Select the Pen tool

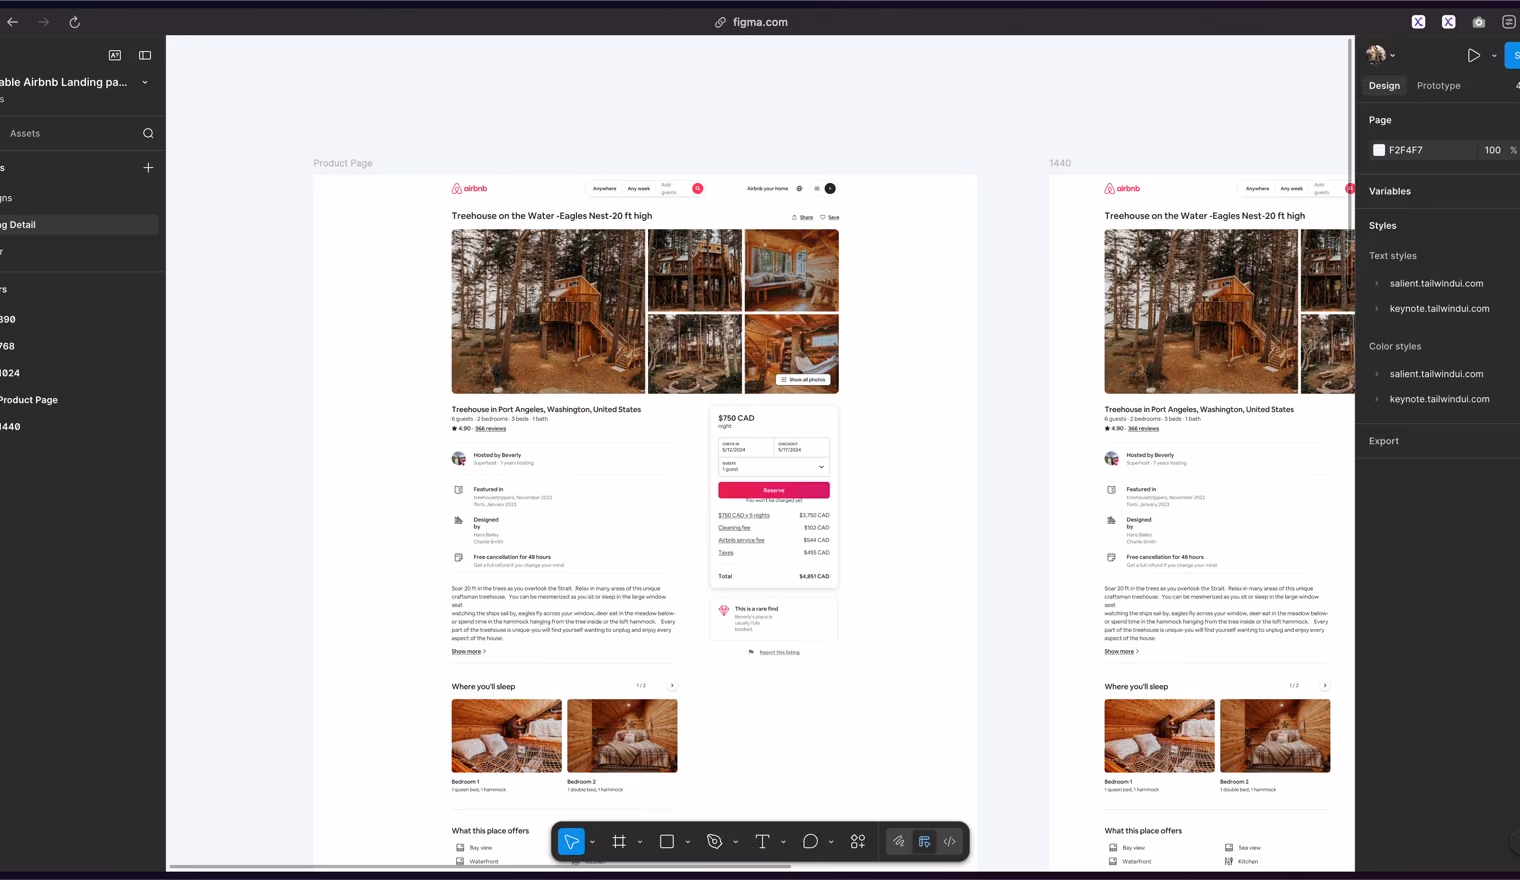pos(714,842)
